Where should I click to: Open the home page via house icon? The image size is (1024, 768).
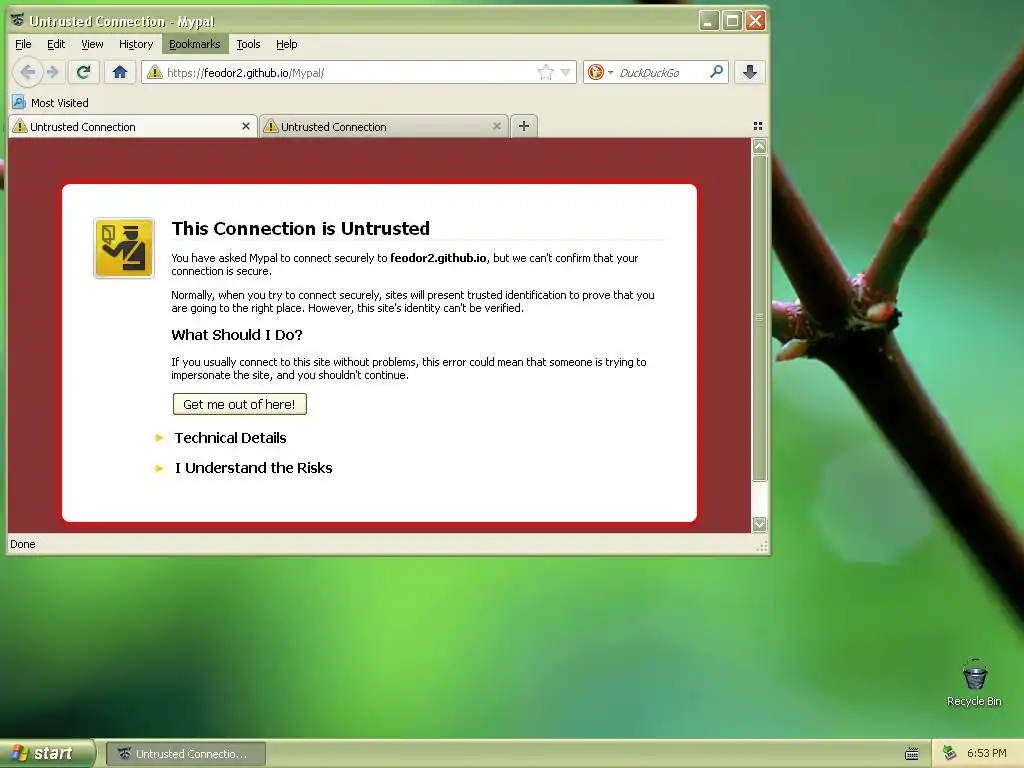point(120,72)
